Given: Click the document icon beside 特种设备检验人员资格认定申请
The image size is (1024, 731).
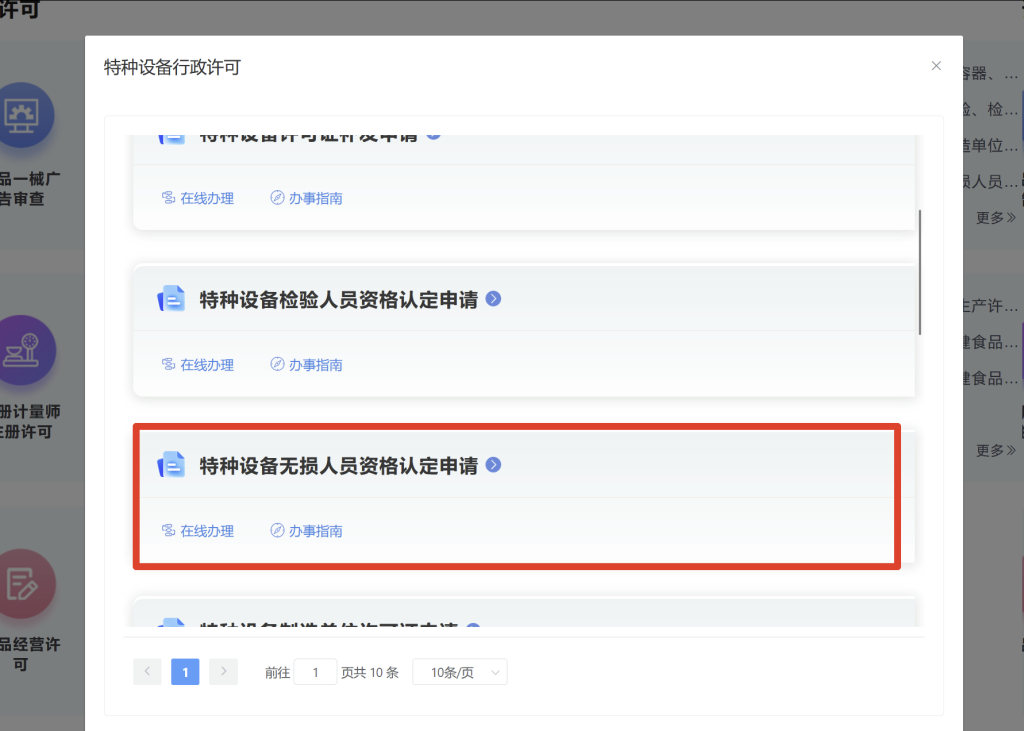Looking at the screenshot, I should click(171, 299).
